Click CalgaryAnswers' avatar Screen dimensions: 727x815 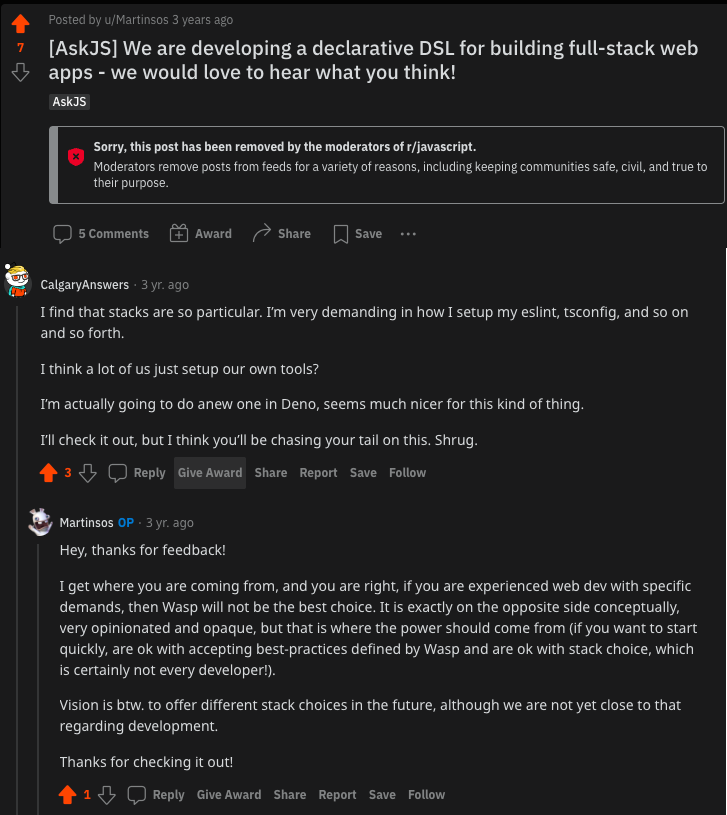(18, 283)
